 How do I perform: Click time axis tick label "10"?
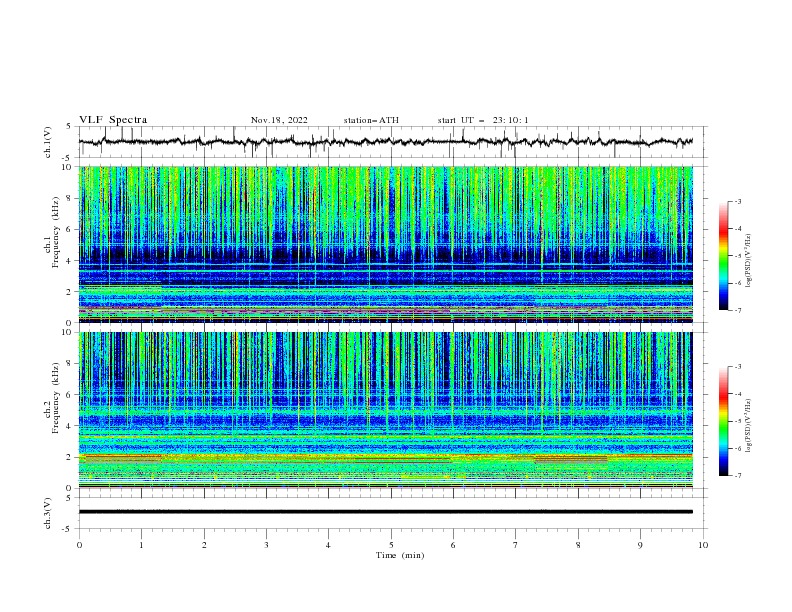pyautogui.click(x=703, y=545)
